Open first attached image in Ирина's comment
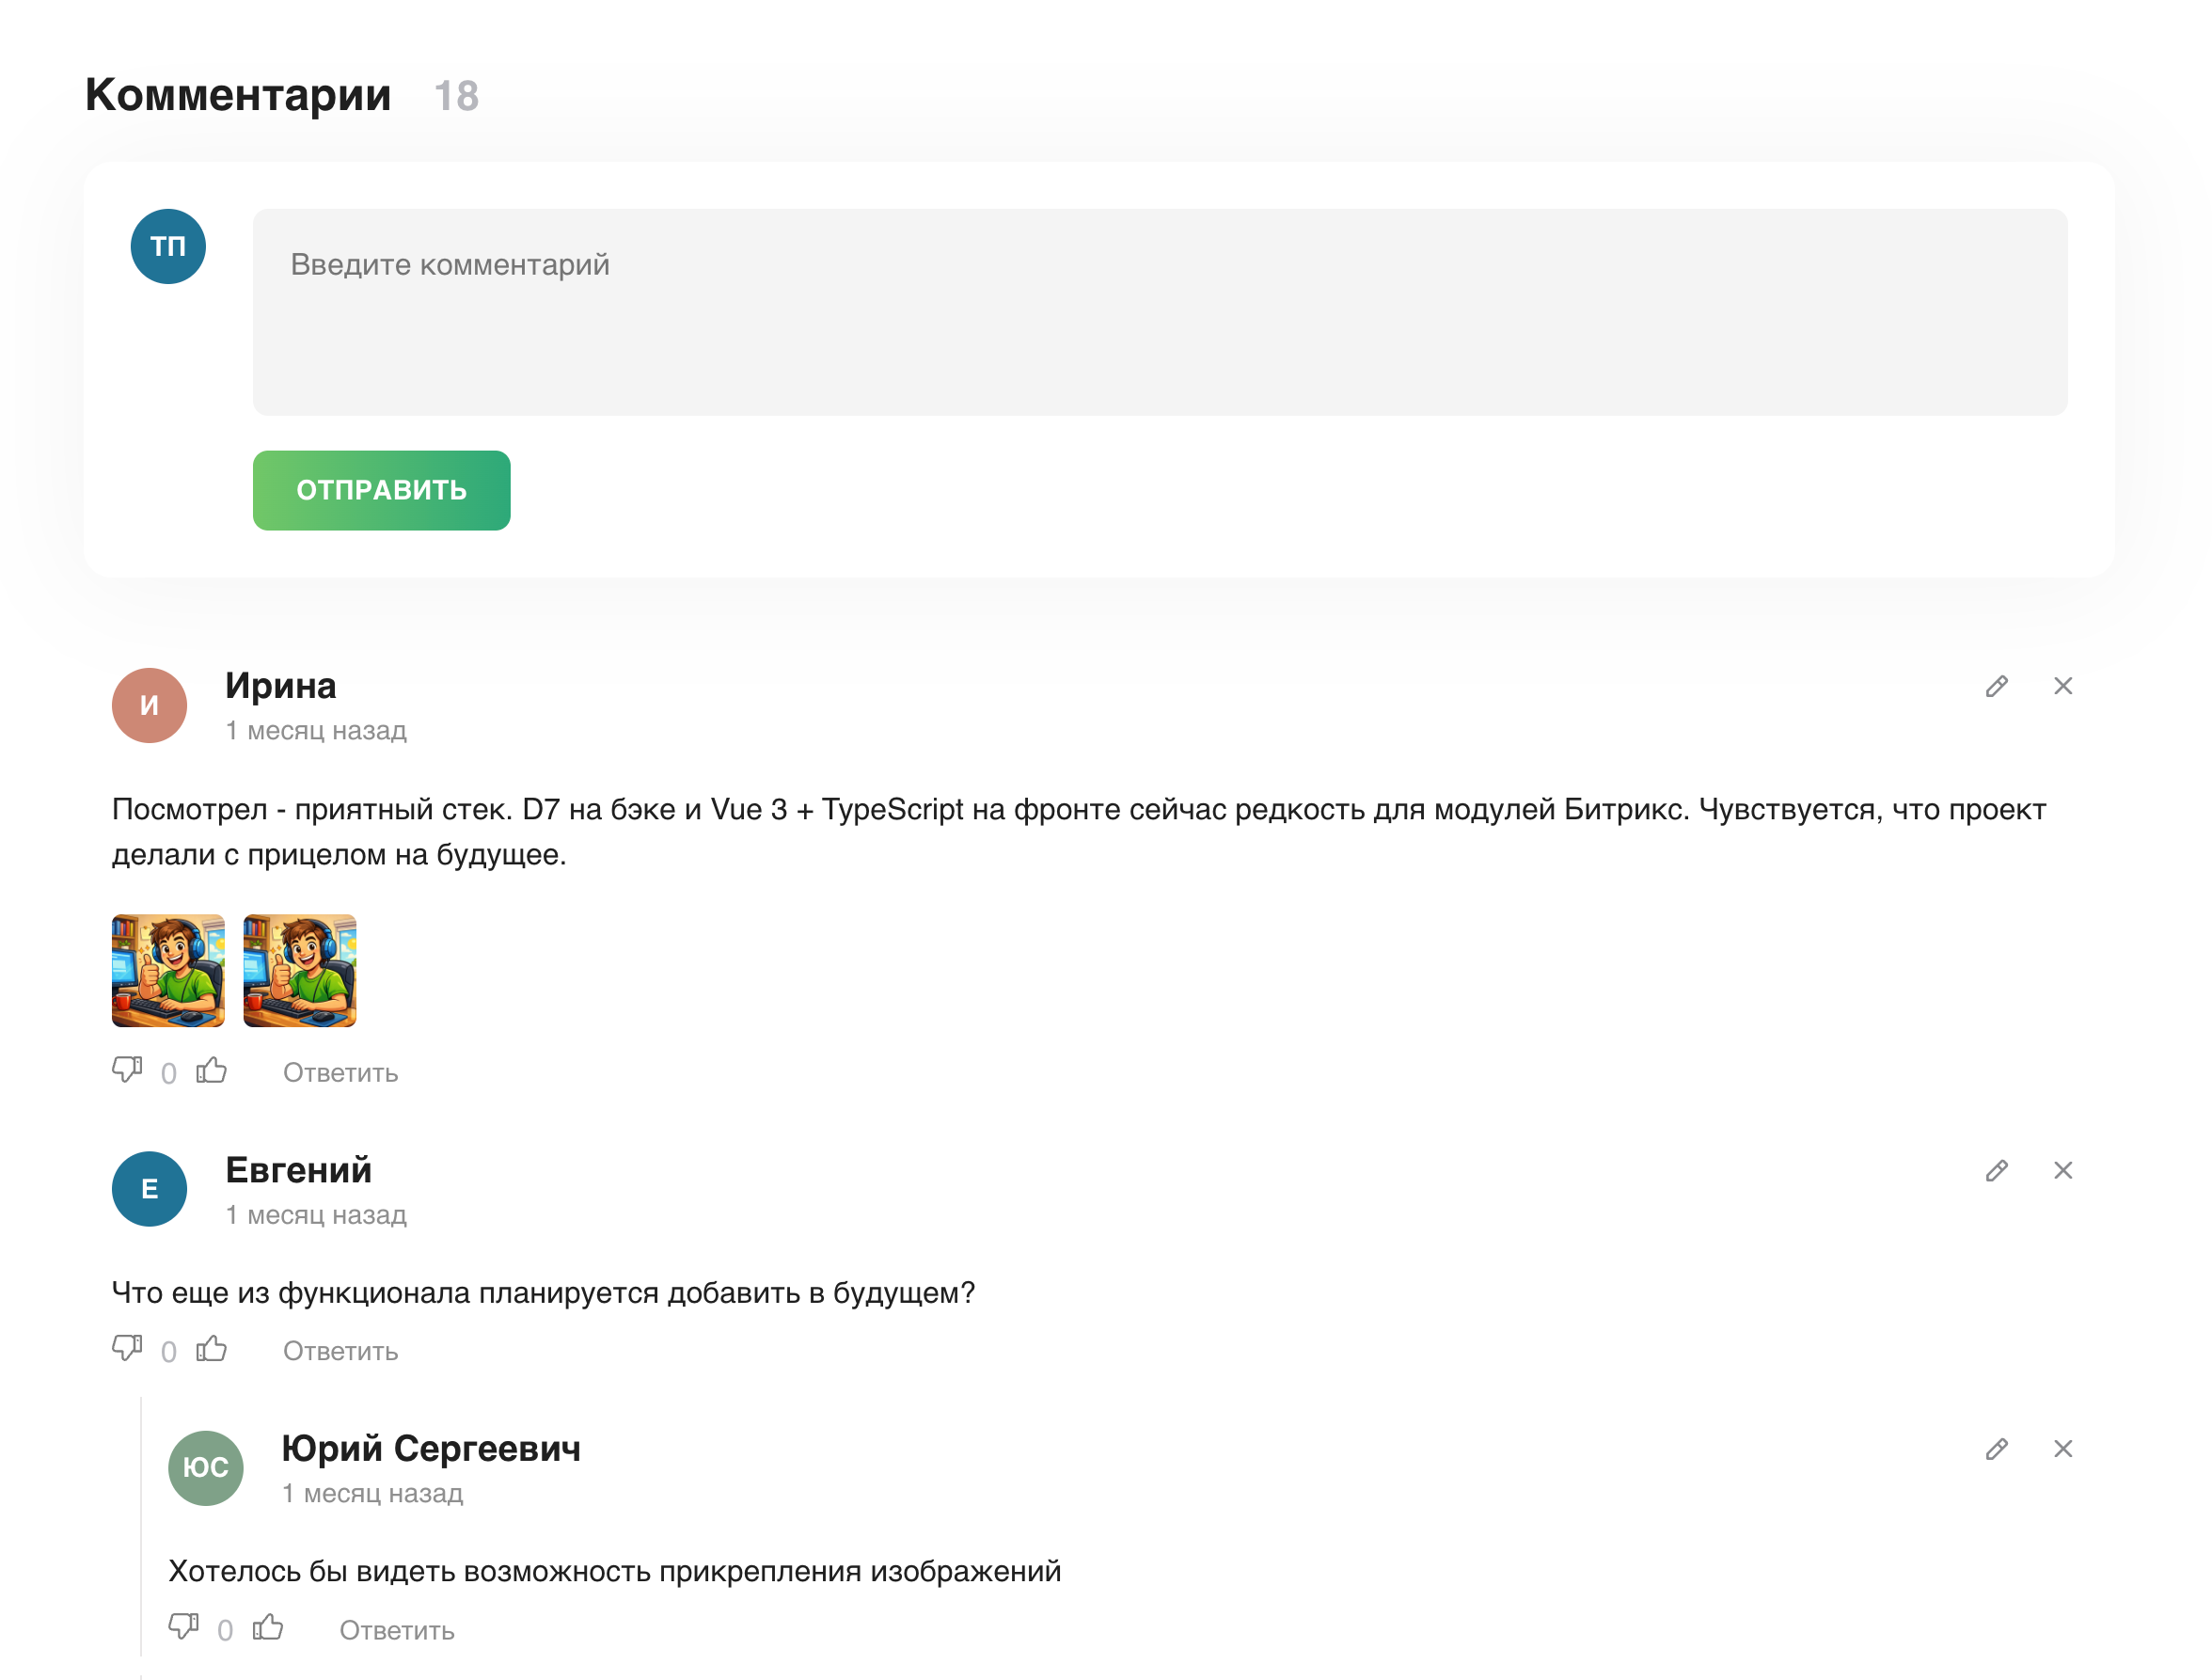Screen dimensions: 2212x1680 tap(168, 970)
